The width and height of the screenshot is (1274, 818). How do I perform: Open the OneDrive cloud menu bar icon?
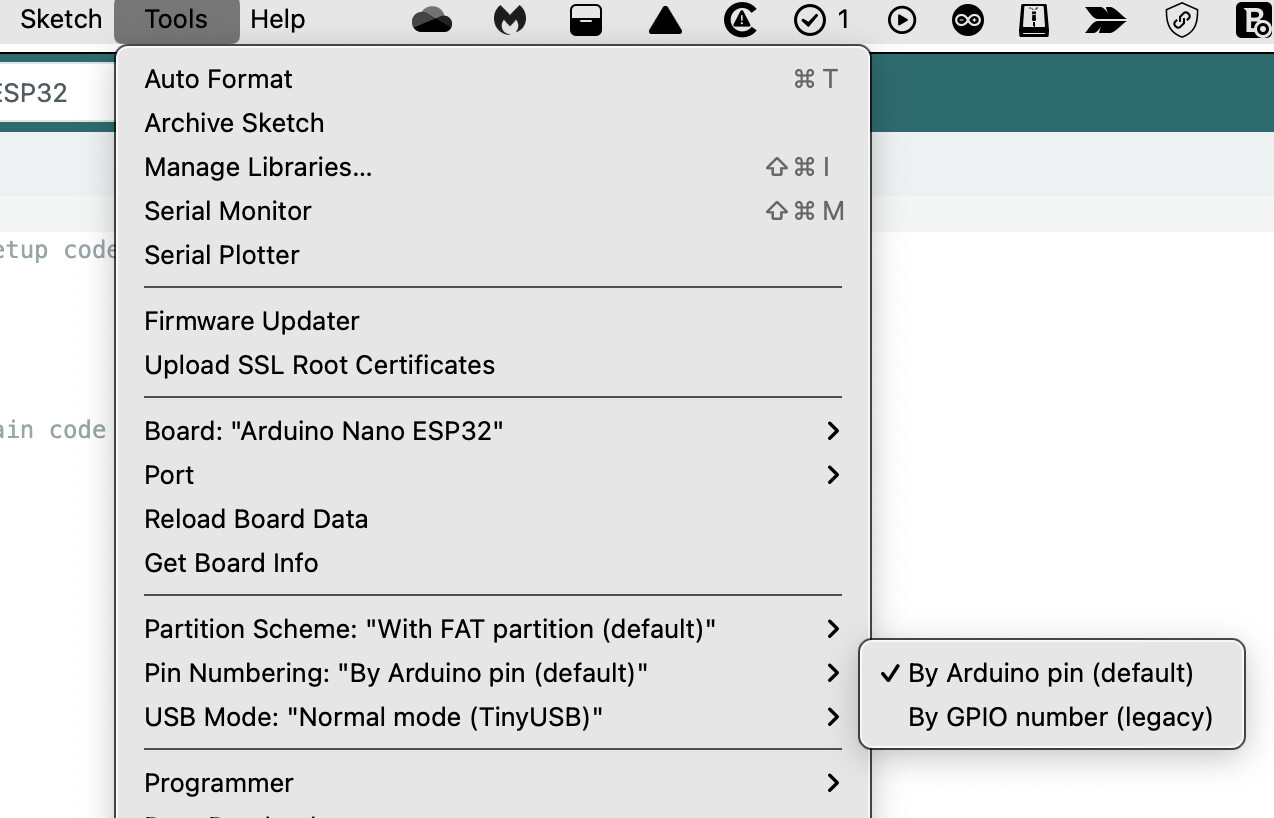(x=430, y=19)
